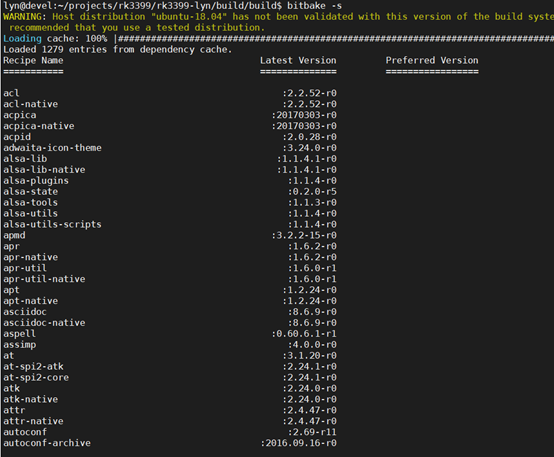Screen dimensions: 554x457
Task: Select the 'Latest Version' column header
Action: [x=298, y=60]
